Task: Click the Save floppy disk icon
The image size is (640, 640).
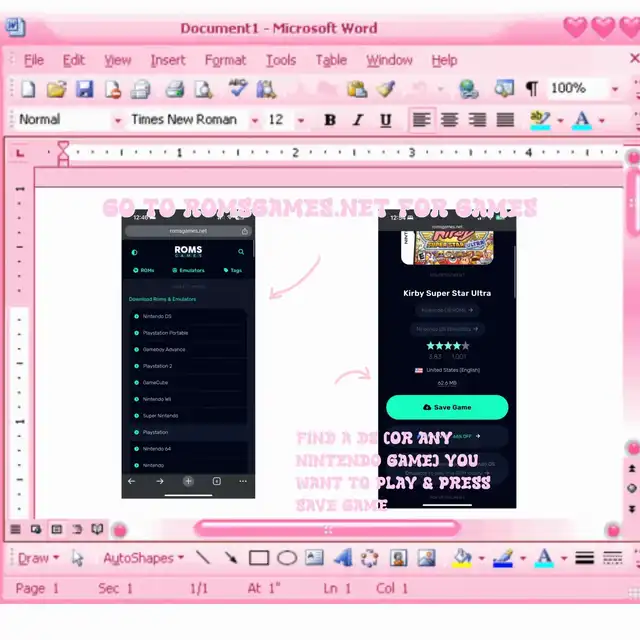Action: click(82, 89)
